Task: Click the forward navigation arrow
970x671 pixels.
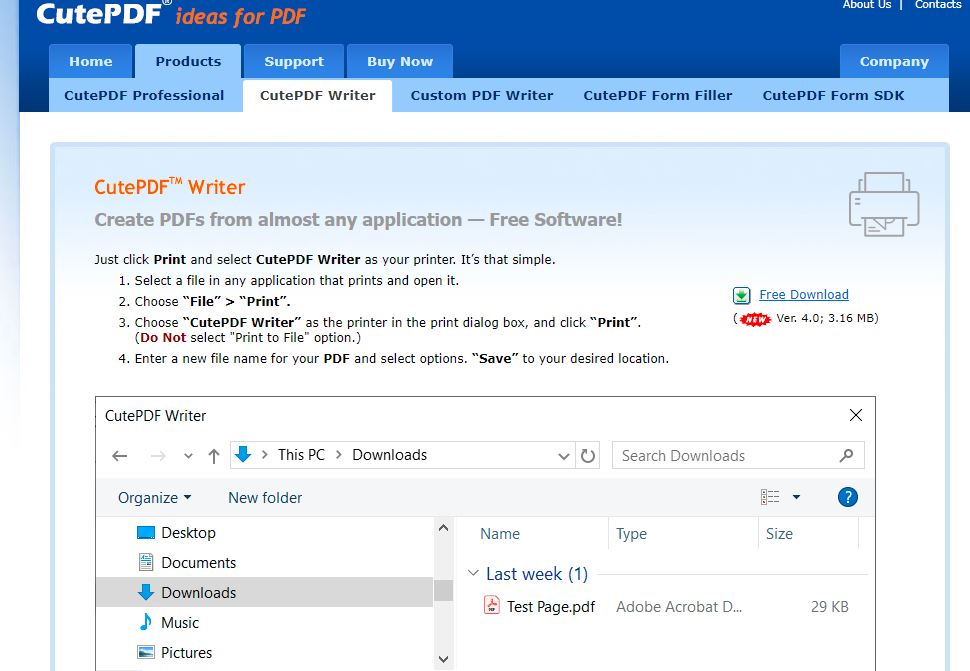Action: tap(158, 456)
